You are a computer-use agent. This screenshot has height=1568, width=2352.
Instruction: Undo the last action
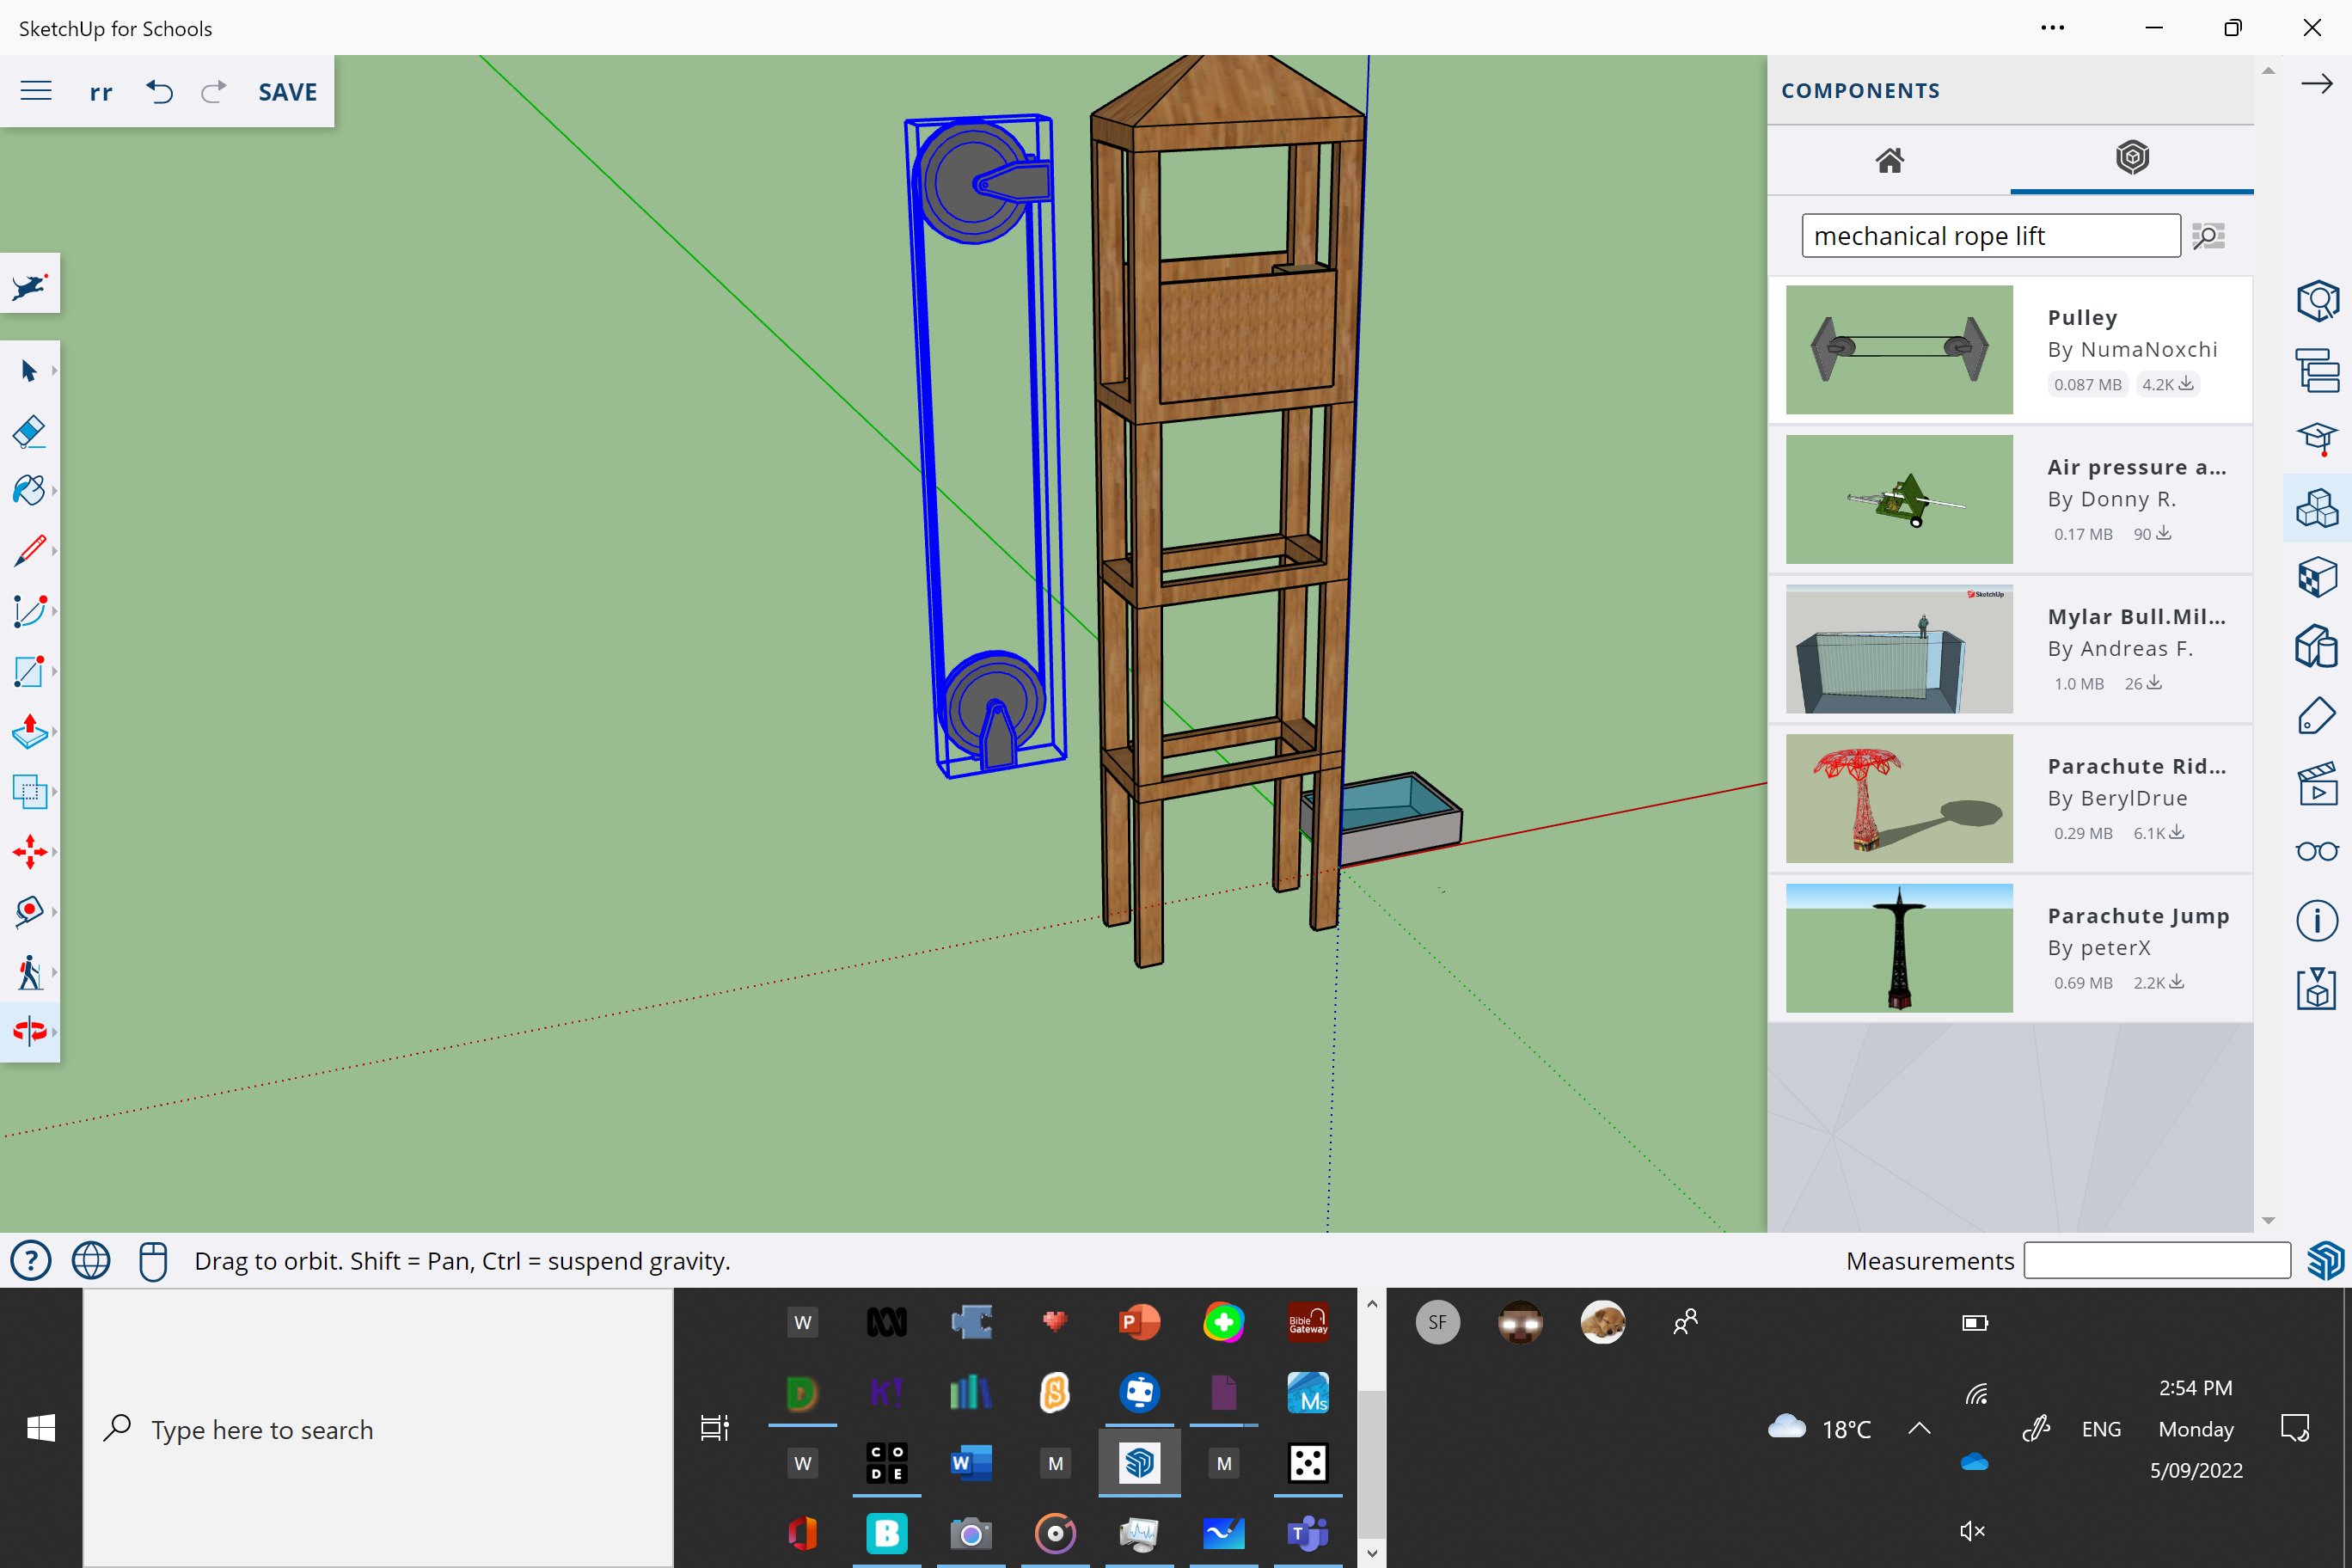tap(159, 91)
